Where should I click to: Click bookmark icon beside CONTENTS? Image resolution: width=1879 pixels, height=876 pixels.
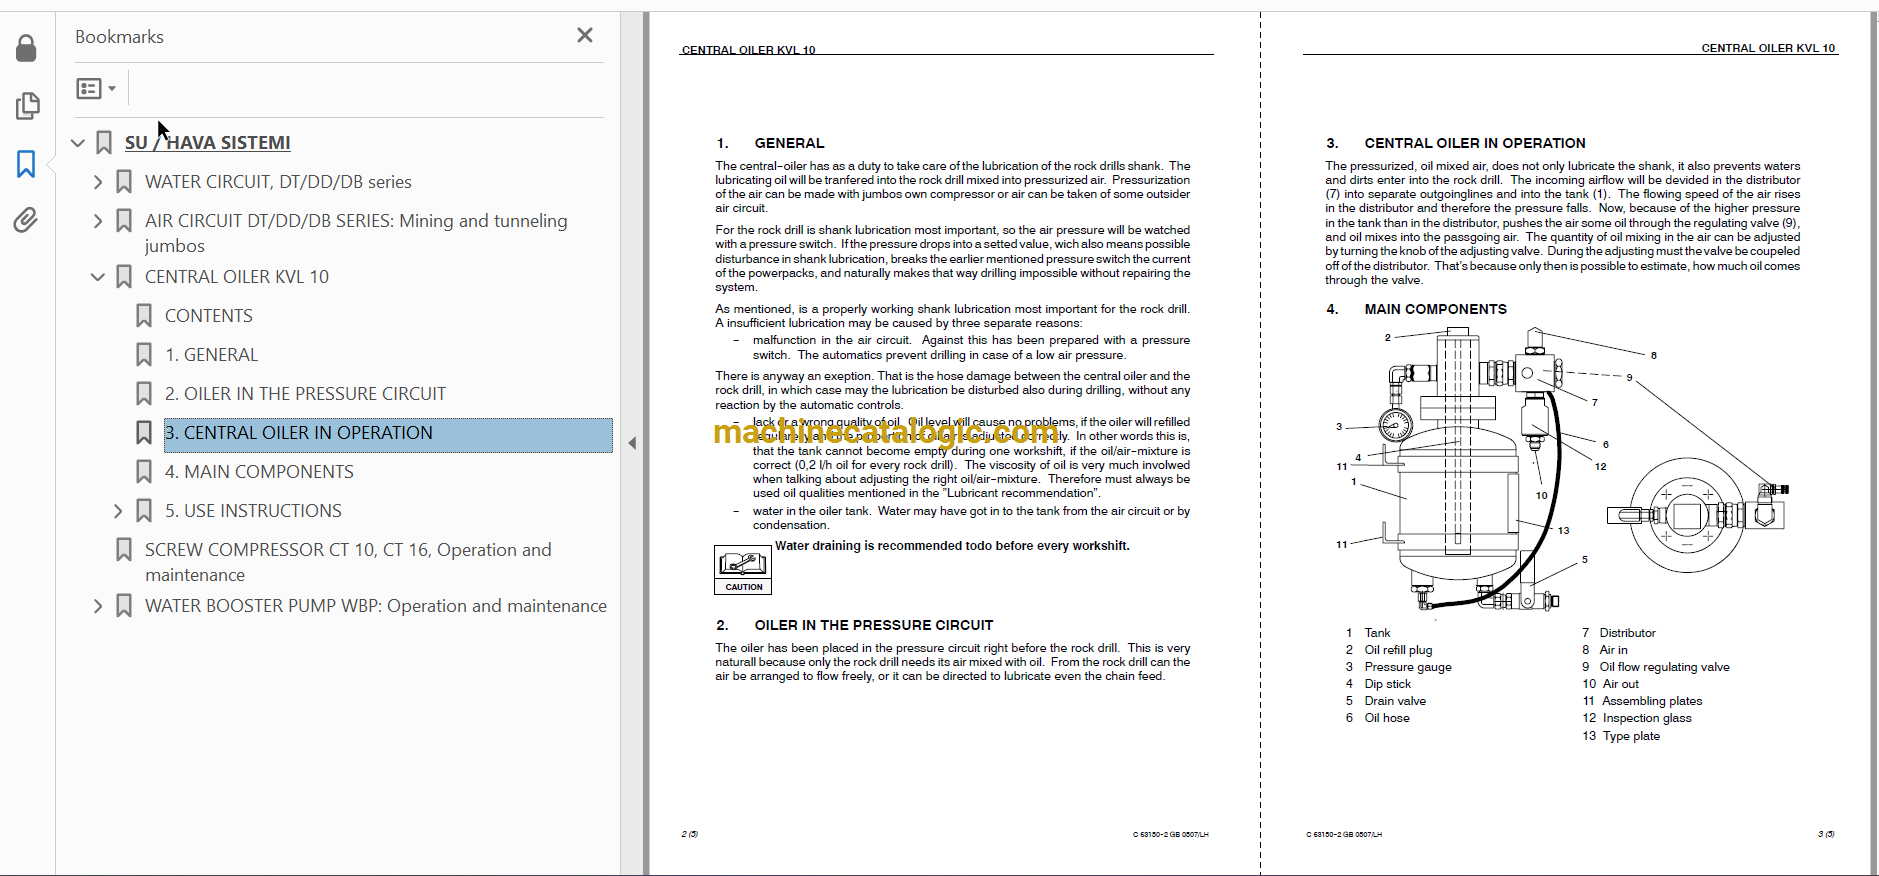(144, 316)
